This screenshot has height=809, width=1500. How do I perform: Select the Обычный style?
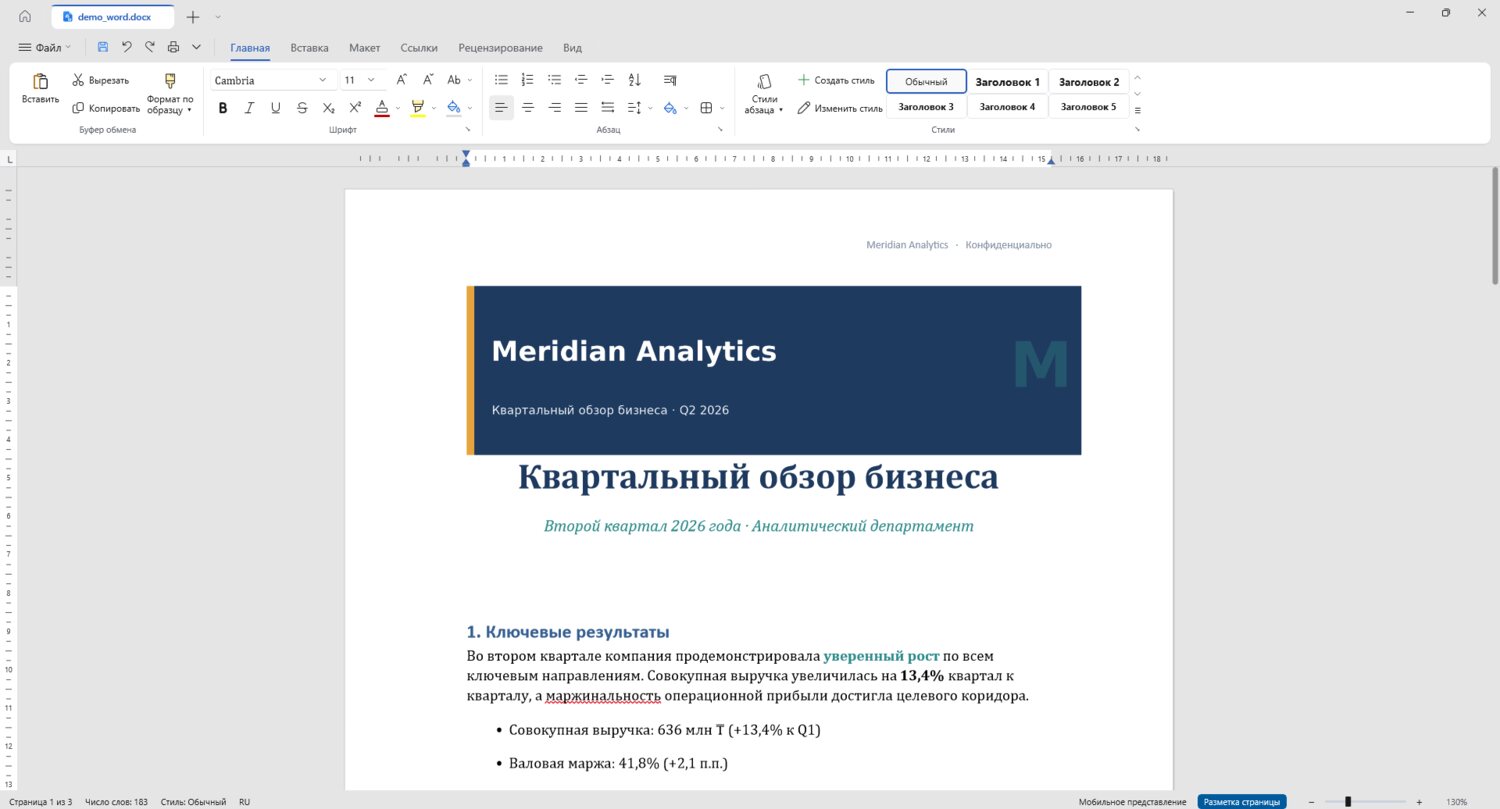pyautogui.click(x=926, y=82)
